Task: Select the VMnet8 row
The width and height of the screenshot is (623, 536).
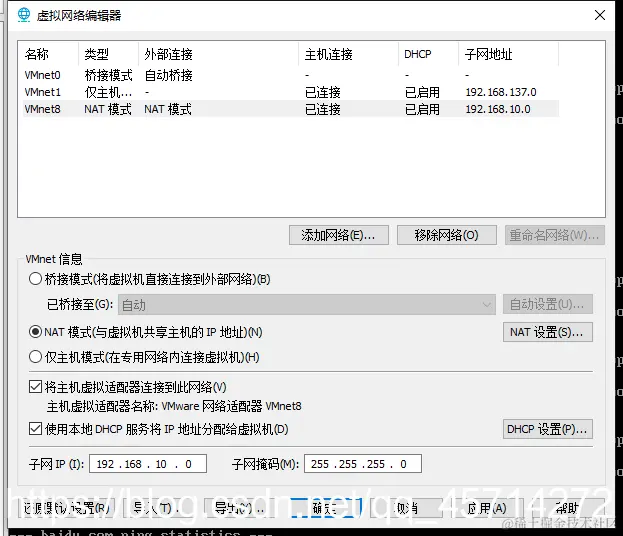Action: coord(291,109)
